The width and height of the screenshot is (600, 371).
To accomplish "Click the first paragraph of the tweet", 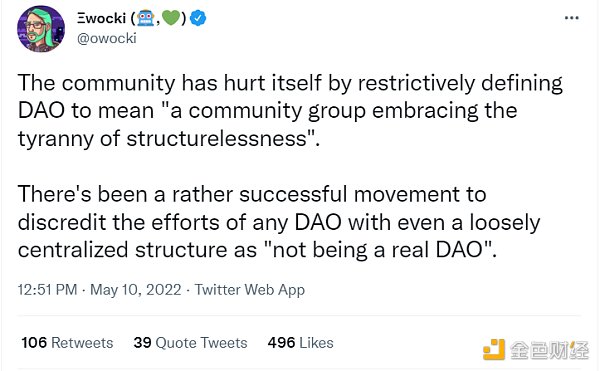I will pyautogui.click(x=290, y=111).
